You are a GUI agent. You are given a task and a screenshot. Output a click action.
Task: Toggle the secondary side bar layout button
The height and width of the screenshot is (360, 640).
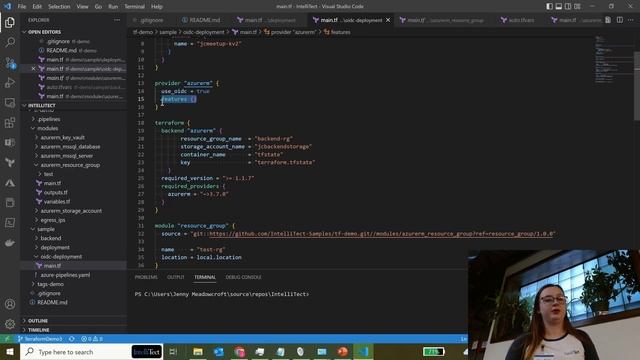[568, 7]
